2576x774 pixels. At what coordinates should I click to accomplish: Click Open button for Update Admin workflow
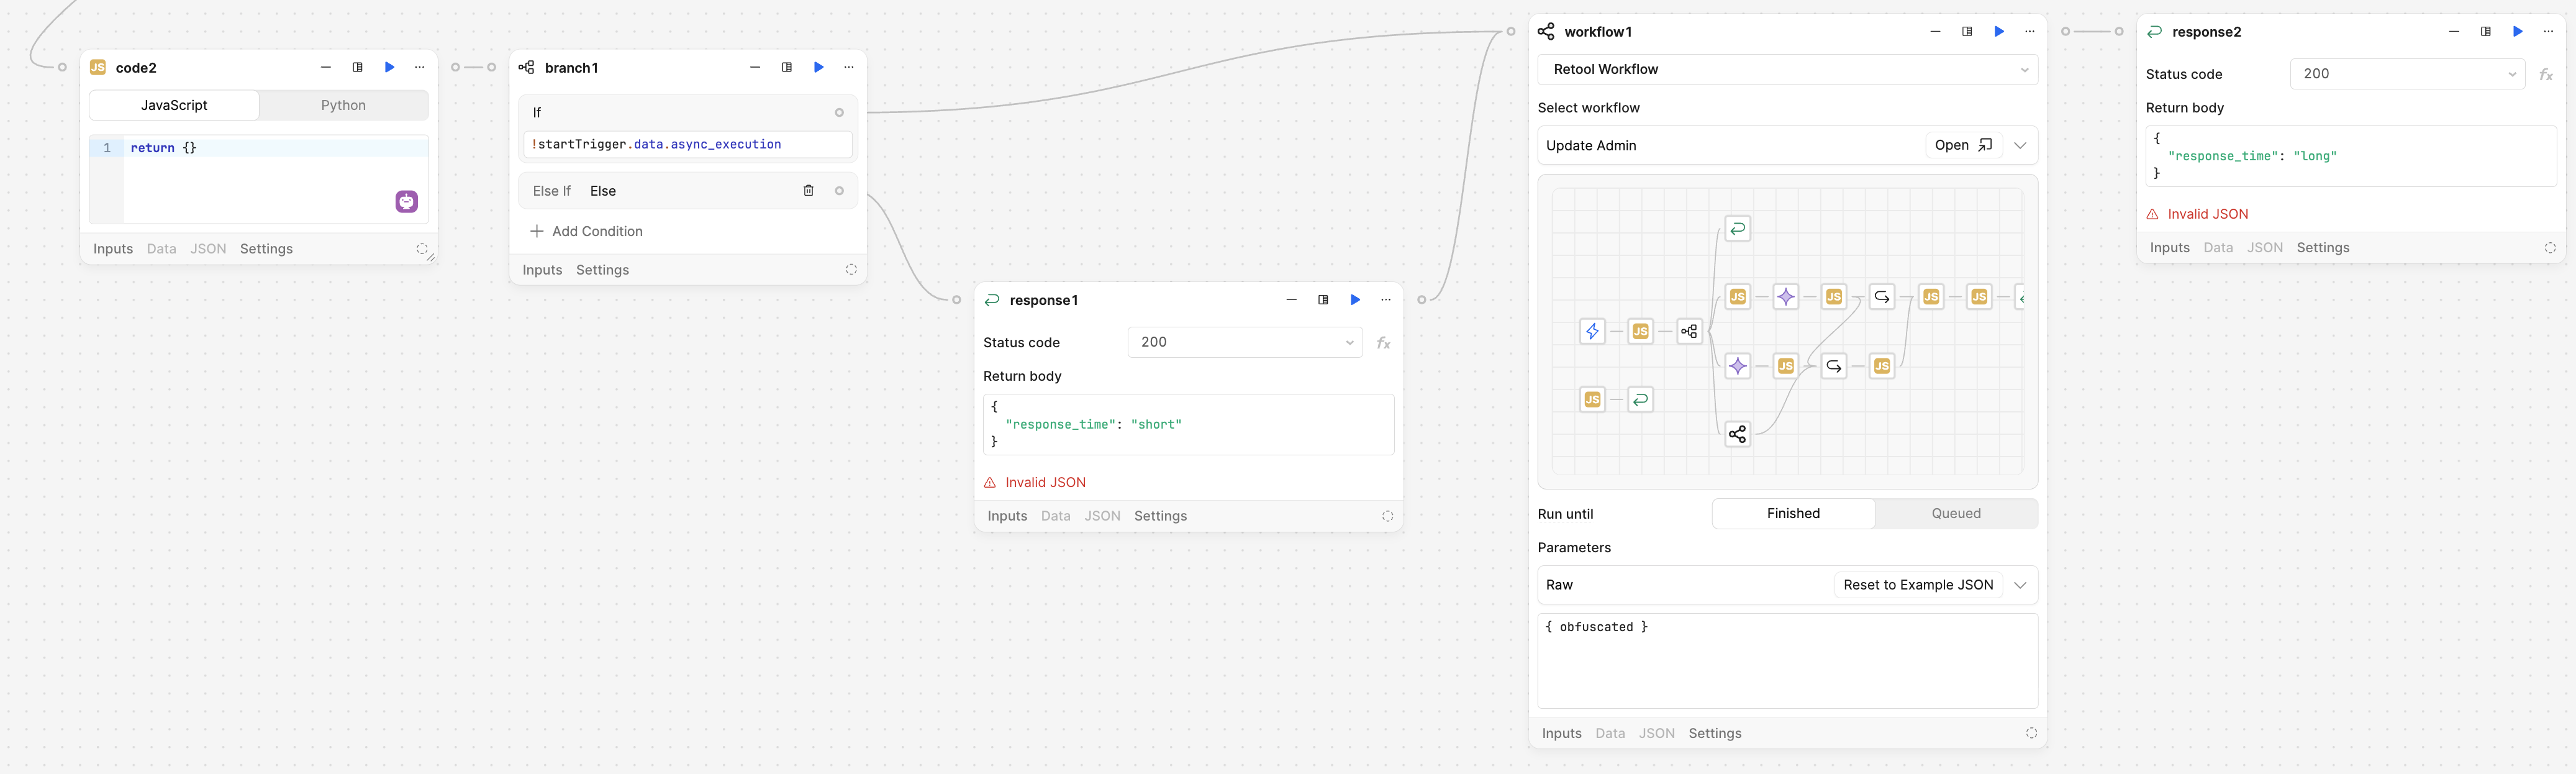[x=1963, y=145]
